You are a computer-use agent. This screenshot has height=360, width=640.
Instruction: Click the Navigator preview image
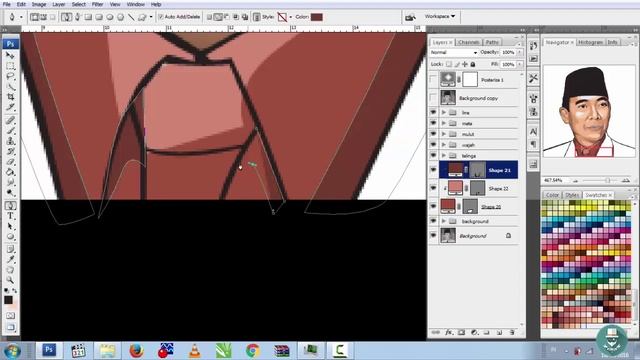[x=589, y=111]
